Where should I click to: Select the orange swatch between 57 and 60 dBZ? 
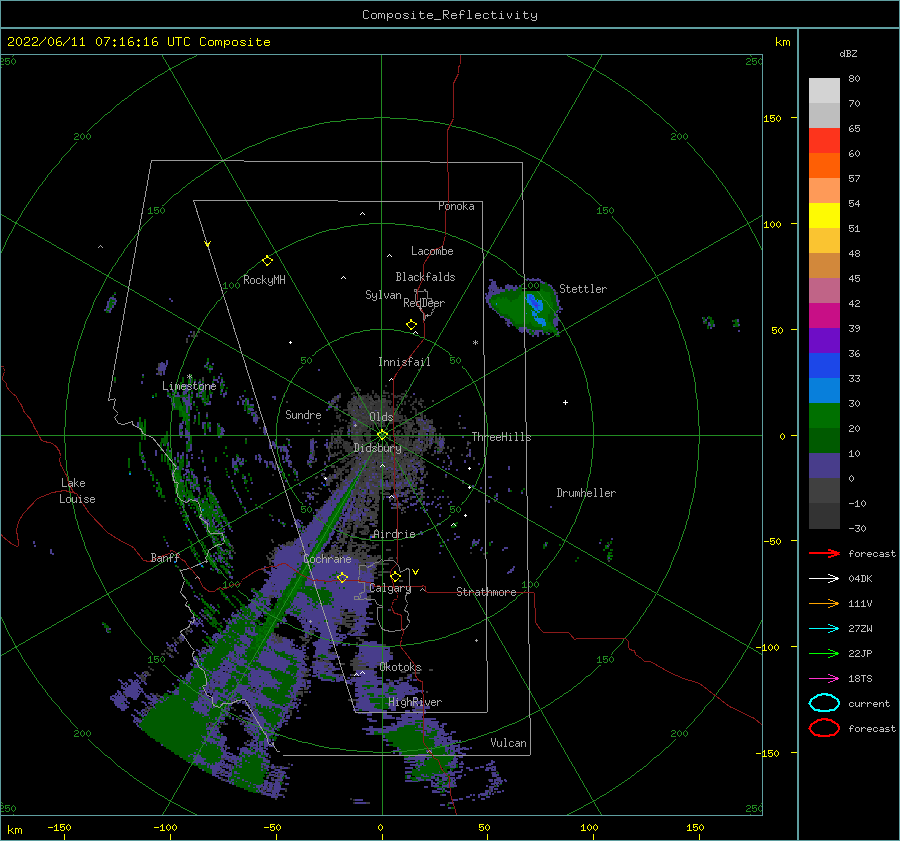(x=824, y=165)
